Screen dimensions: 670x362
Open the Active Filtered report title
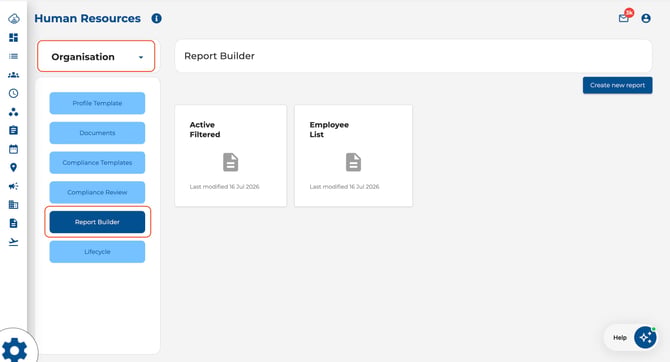coord(205,129)
